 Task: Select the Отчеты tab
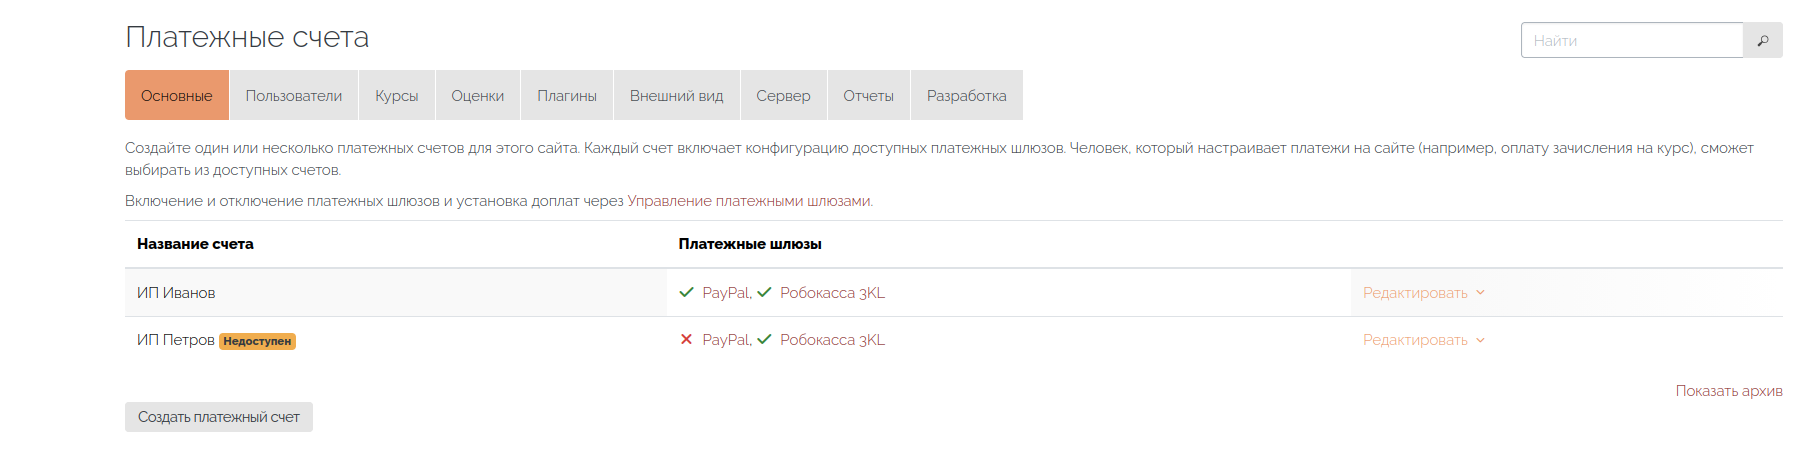click(x=868, y=96)
